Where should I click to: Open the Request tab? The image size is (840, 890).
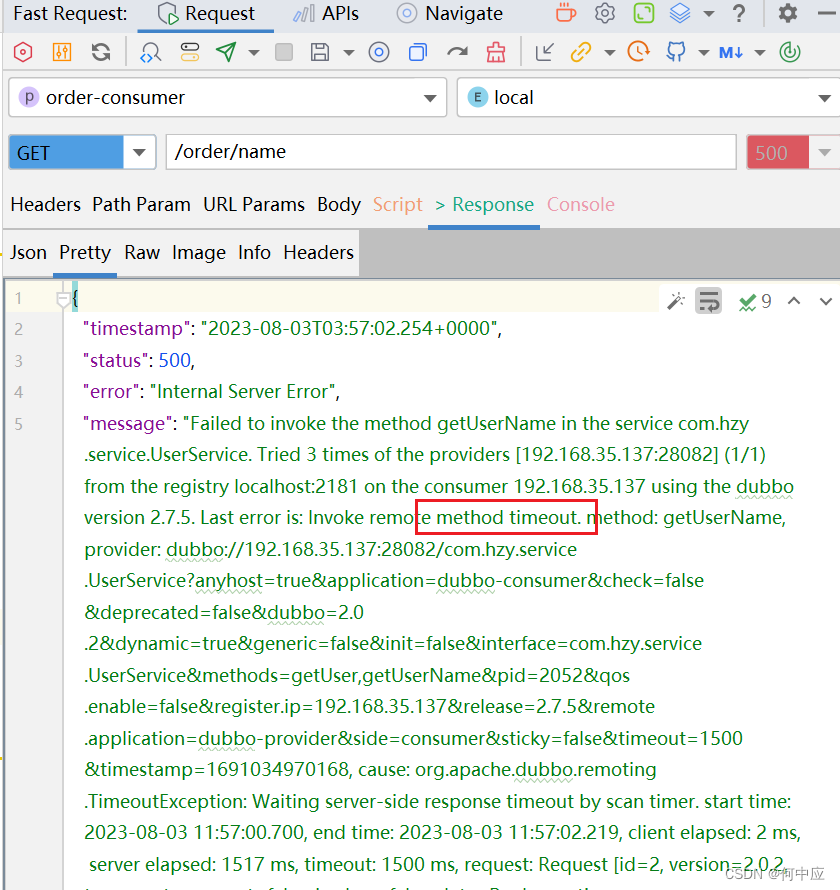coord(206,14)
